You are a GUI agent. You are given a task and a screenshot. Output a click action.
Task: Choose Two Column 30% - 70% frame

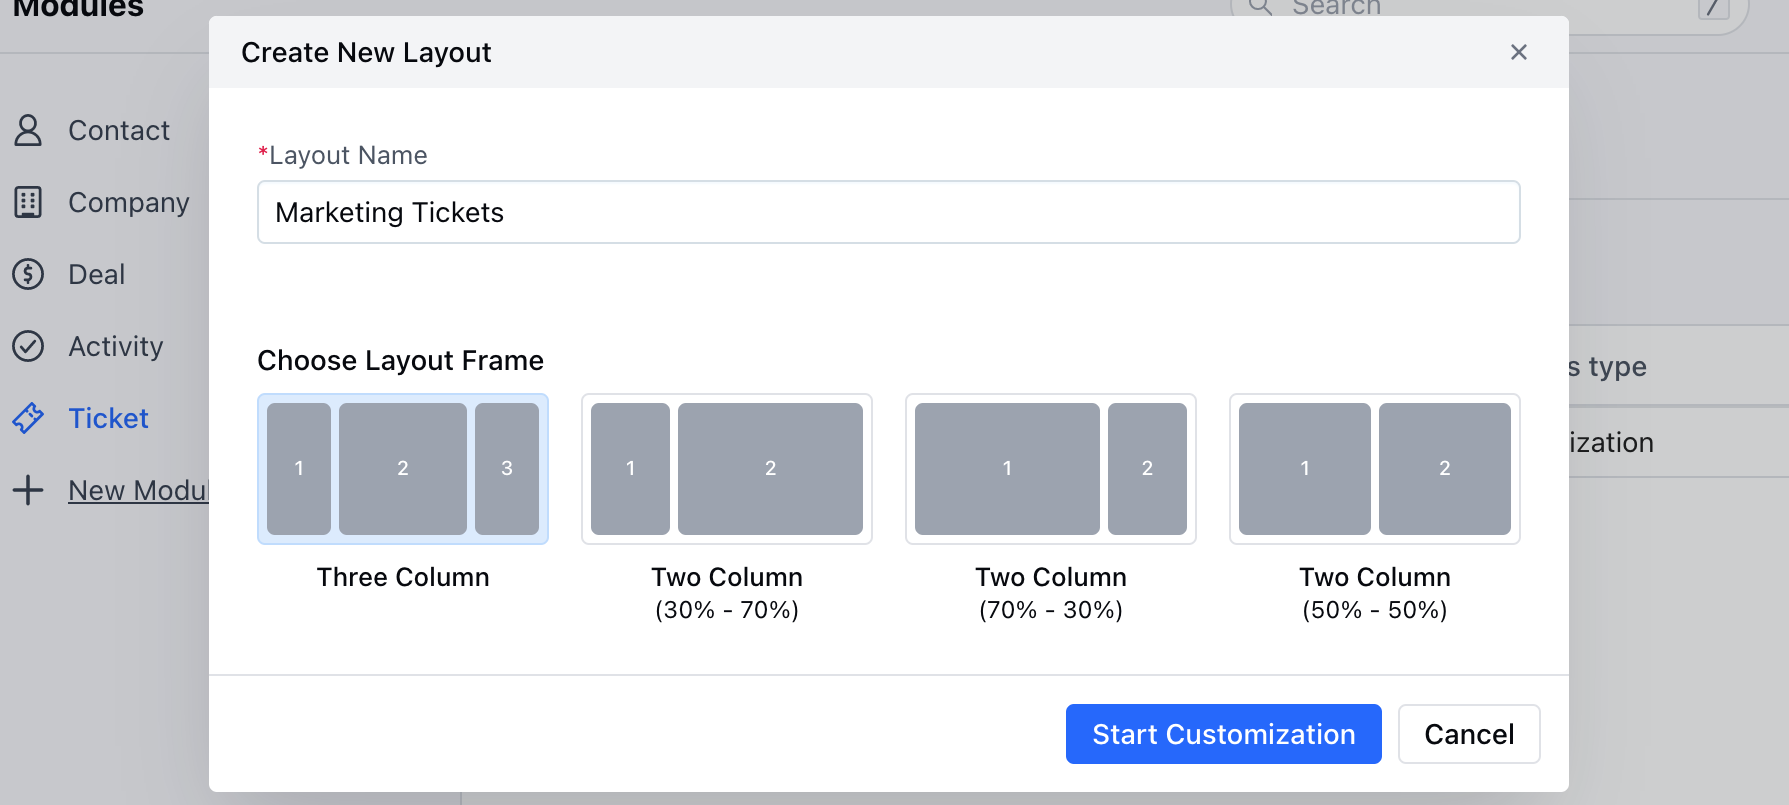click(x=727, y=469)
